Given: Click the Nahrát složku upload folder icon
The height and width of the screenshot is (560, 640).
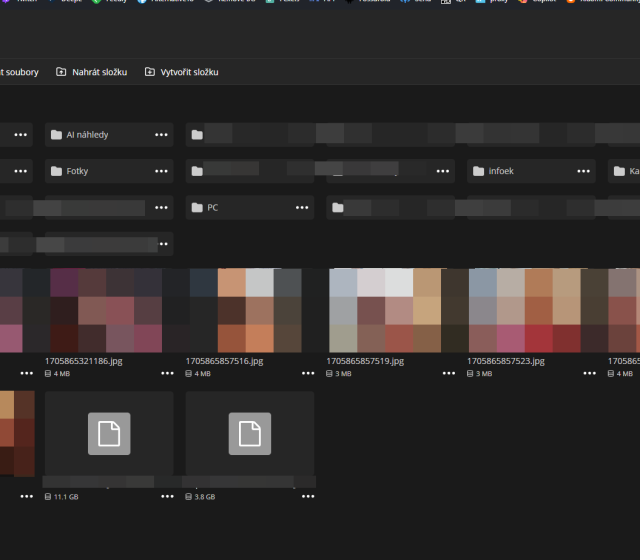Looking at the screenshot, I should (x=61, y=72).
